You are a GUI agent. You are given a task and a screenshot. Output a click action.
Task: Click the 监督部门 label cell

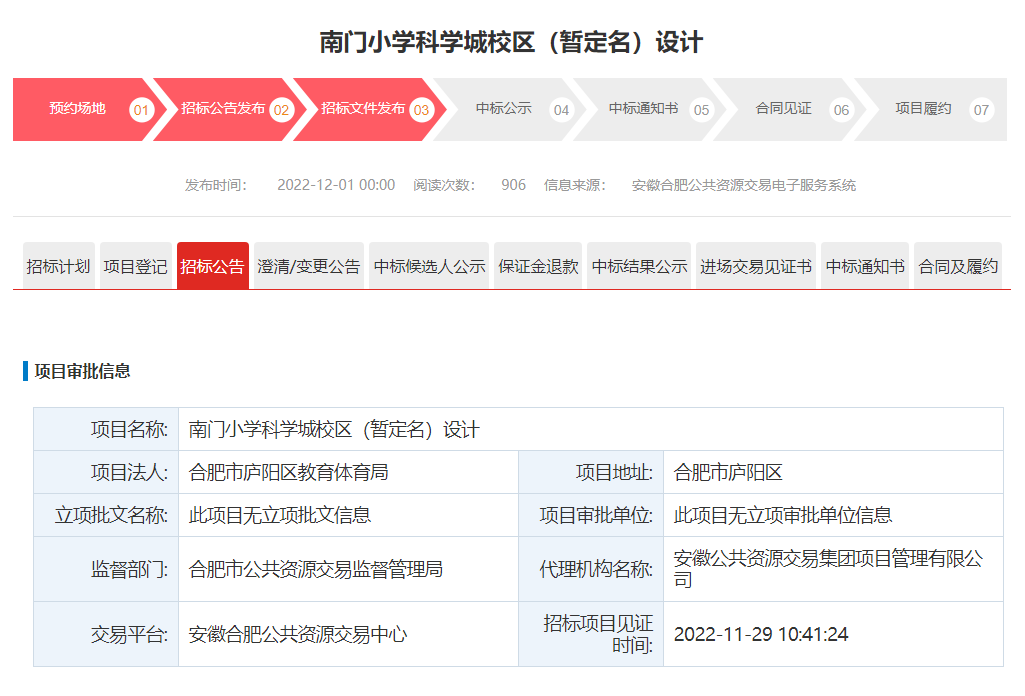click(106, 569)
